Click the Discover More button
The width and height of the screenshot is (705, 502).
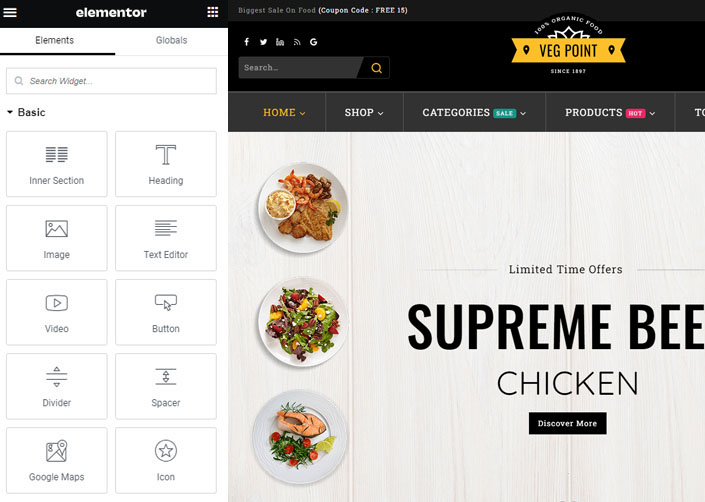tap(567, 423)
